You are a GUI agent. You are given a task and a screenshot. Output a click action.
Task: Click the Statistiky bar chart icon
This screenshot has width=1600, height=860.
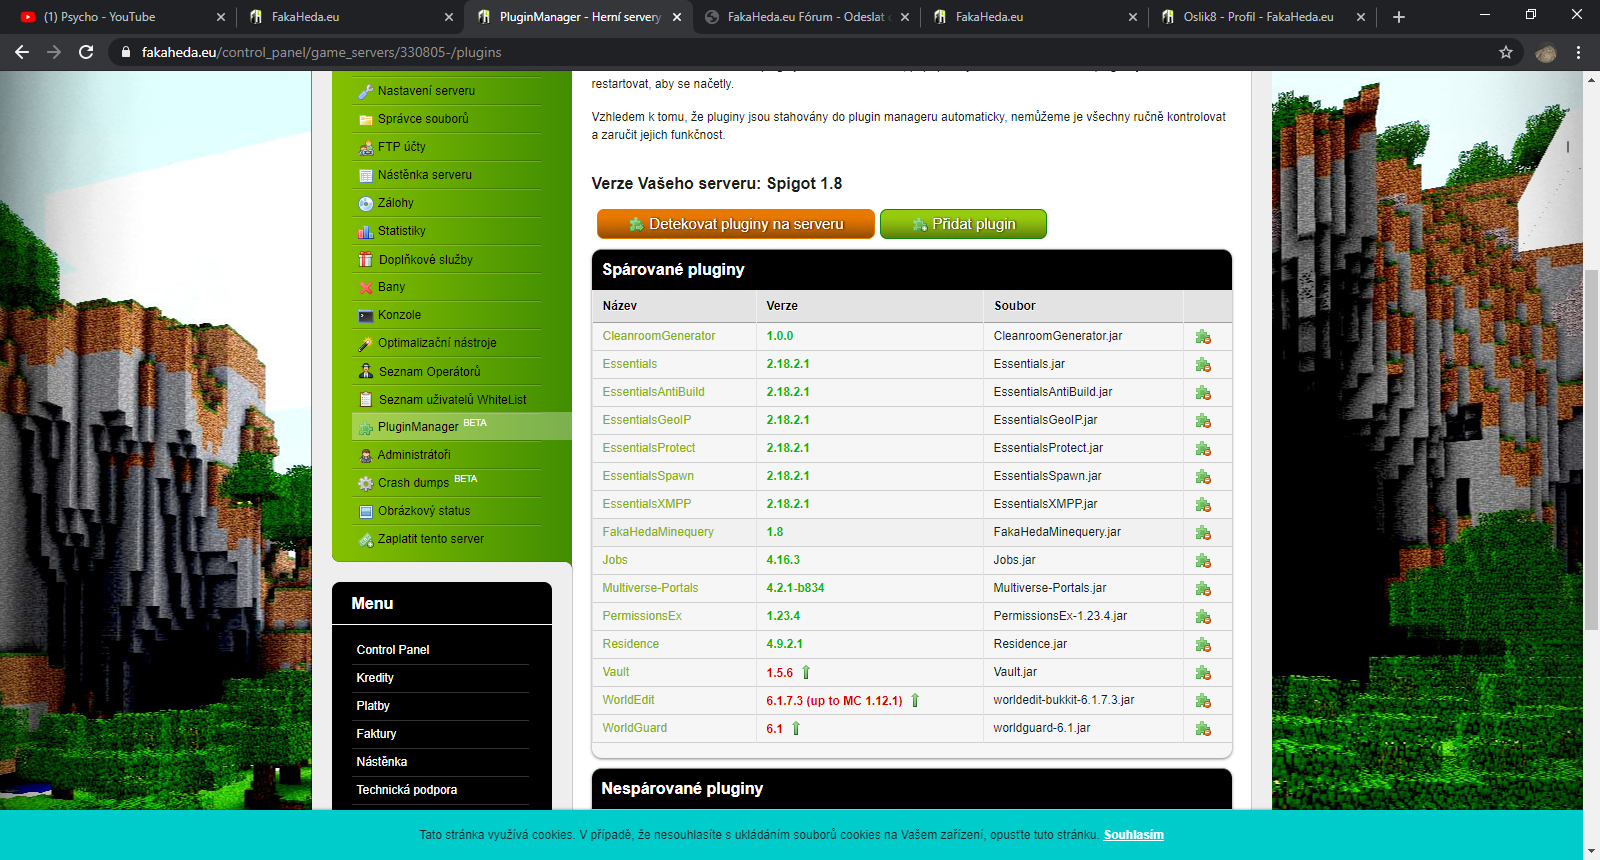click(x=366, y=231)
